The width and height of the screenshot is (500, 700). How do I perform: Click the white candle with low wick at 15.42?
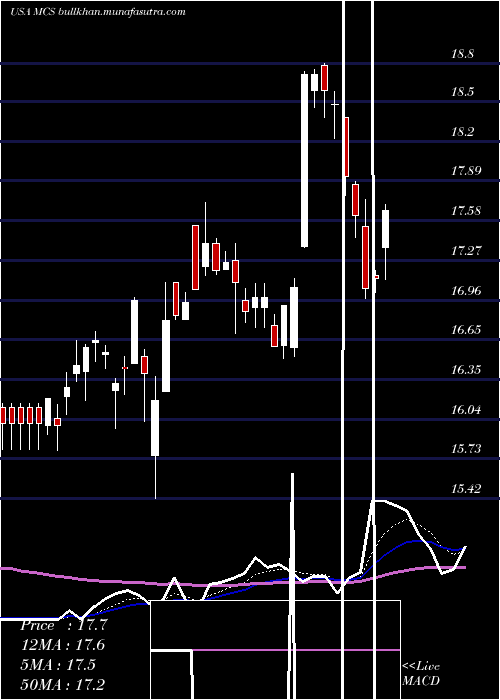155,428
